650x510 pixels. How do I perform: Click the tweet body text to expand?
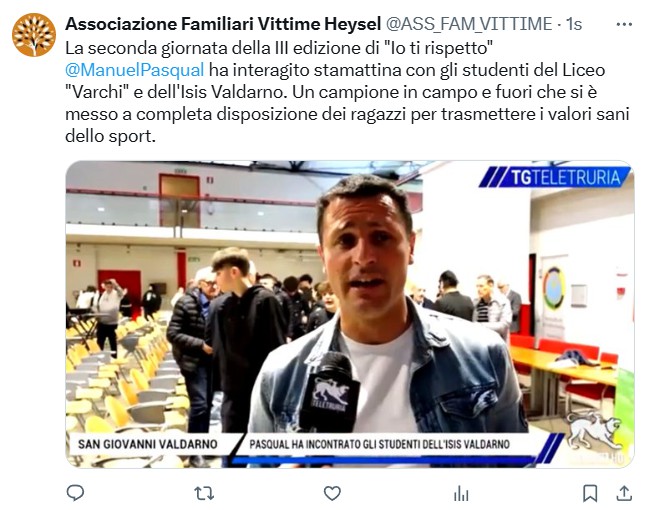(x=347, y=92)
